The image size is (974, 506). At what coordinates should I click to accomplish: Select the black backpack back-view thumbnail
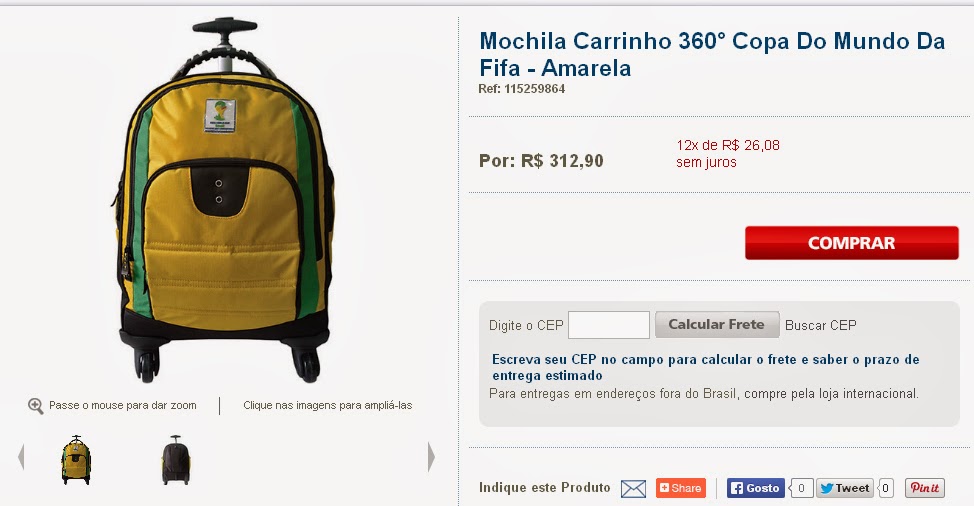(x=176, y=460)
